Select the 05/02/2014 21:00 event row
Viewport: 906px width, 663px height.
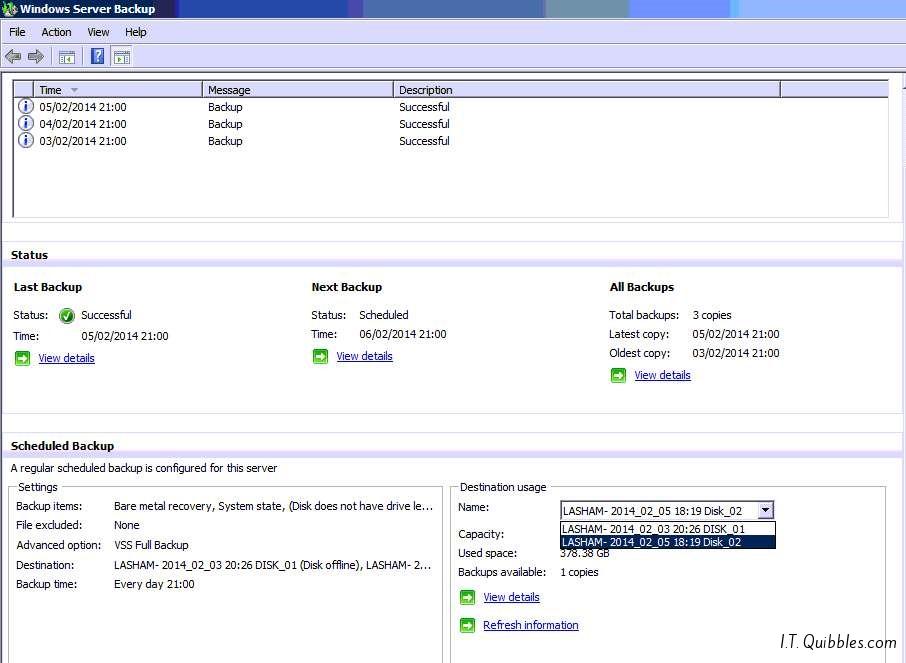[451, 107]
